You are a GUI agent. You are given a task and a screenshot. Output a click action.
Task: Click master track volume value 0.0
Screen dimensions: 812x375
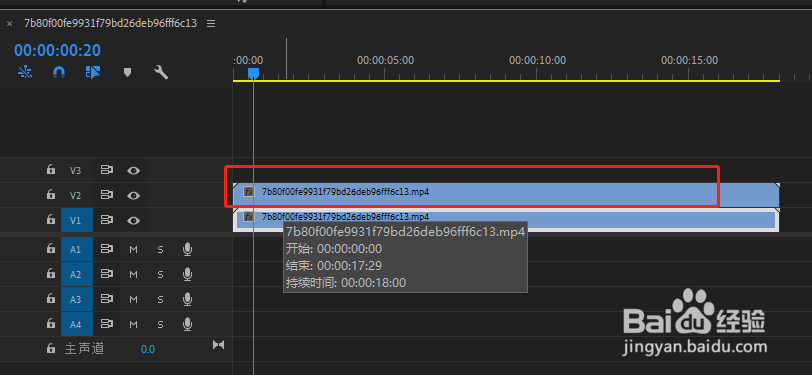(x=148, y=350)
